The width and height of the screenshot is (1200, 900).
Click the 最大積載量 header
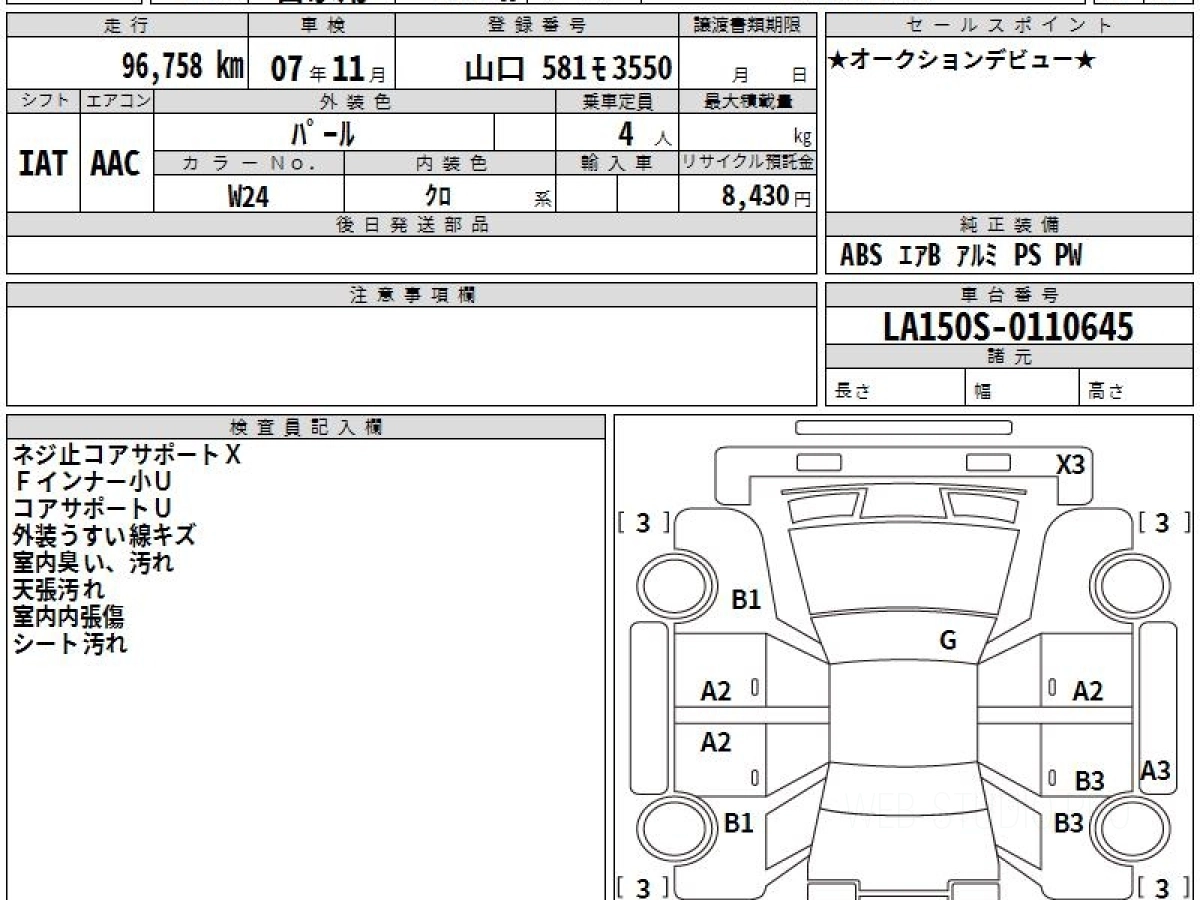point(747,101)
